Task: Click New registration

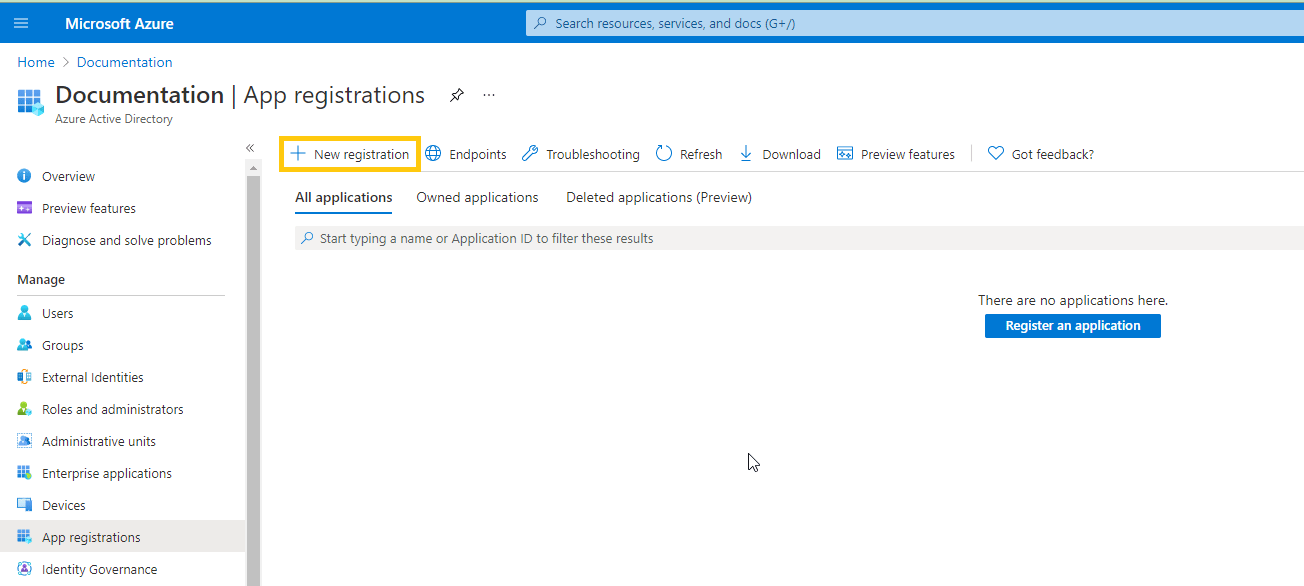Action: 349,154
